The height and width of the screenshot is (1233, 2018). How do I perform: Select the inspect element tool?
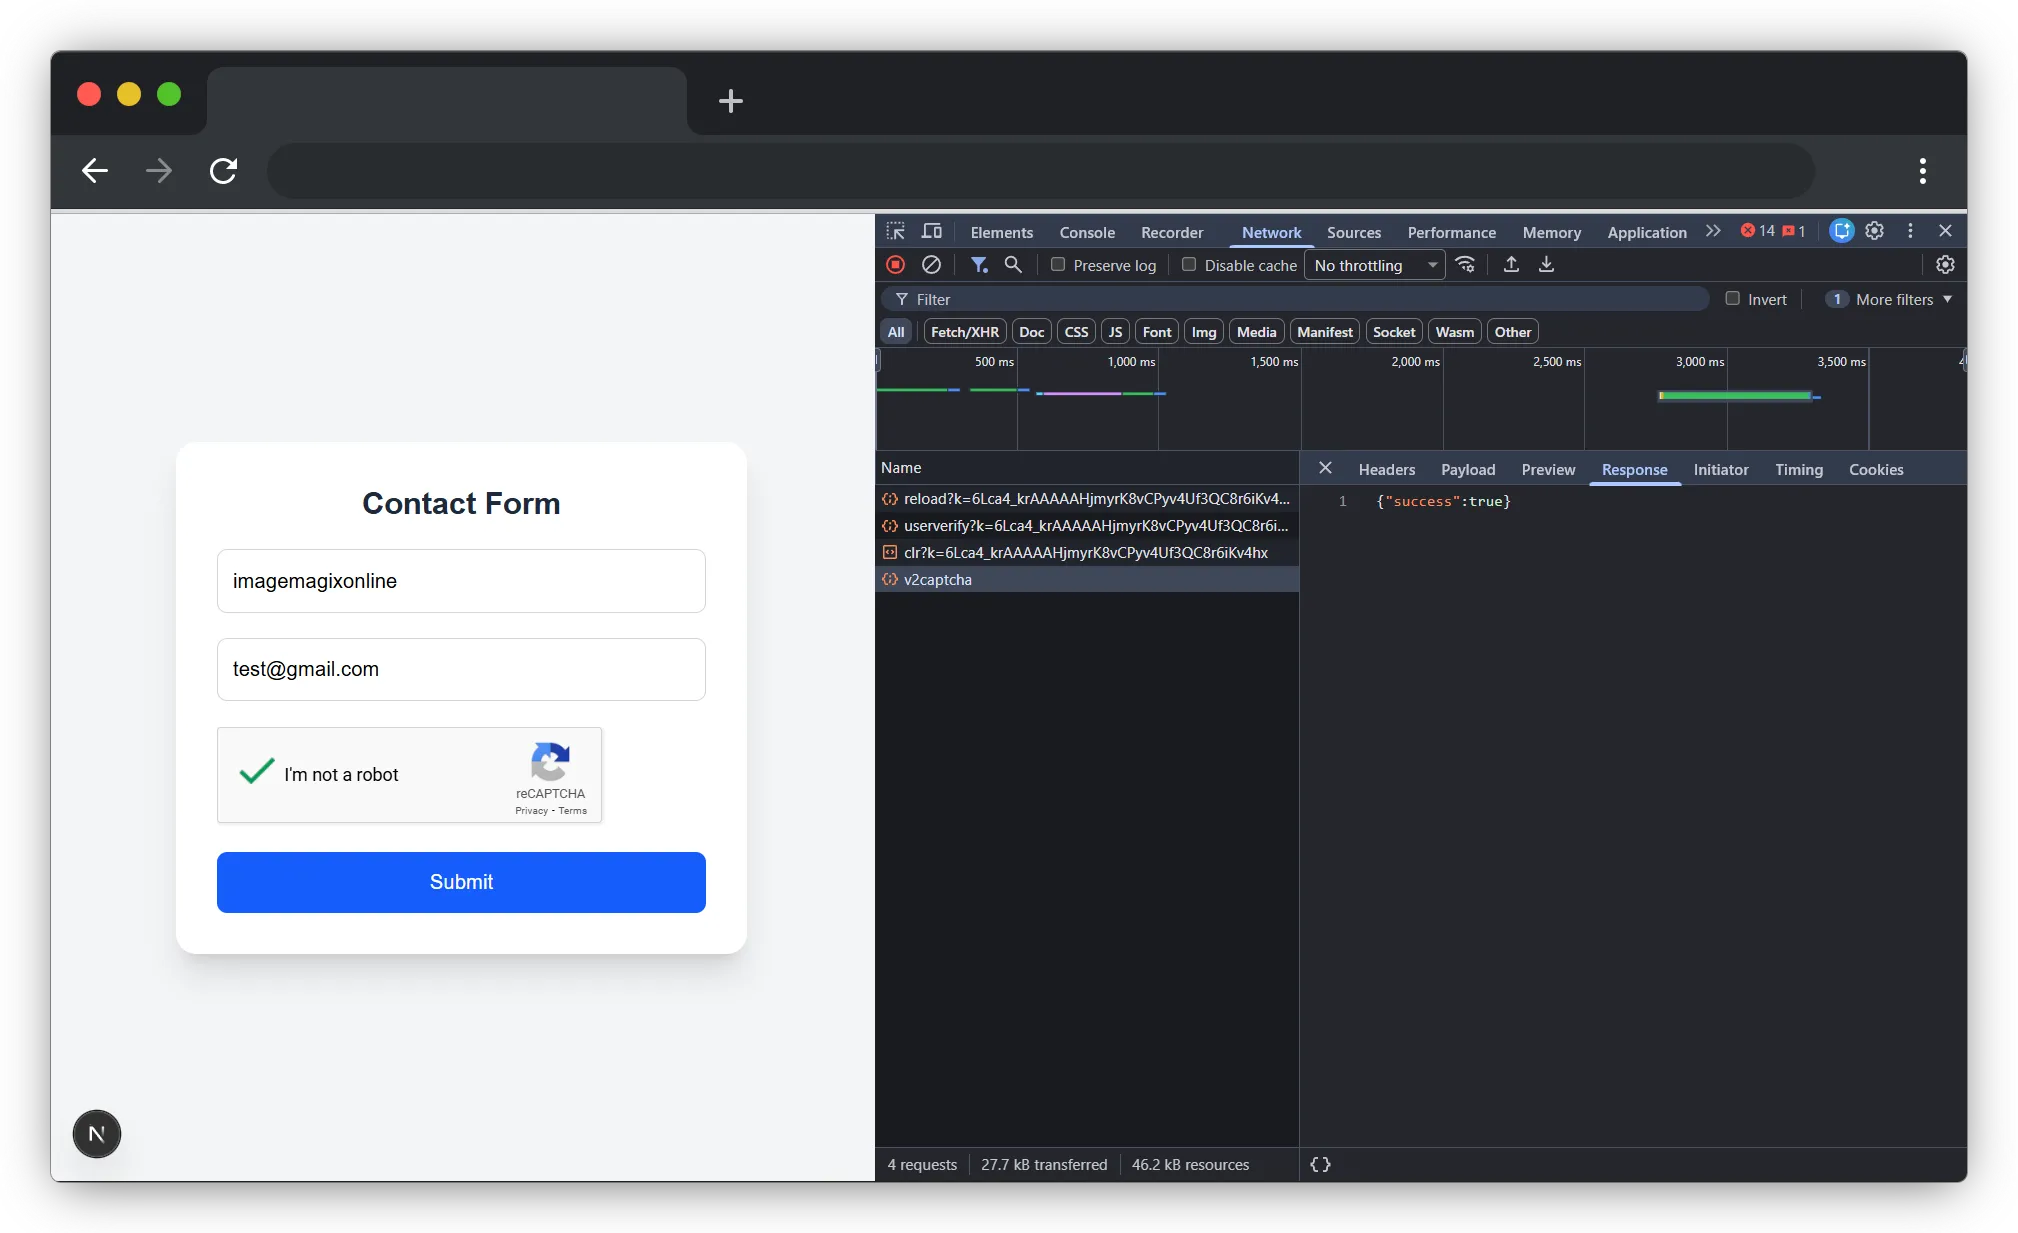point(895,231)
